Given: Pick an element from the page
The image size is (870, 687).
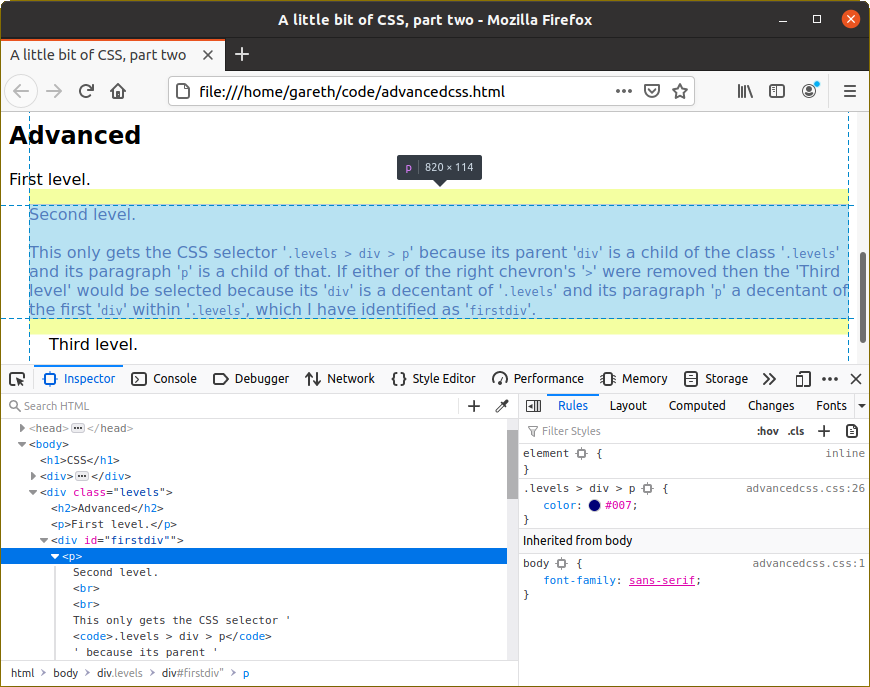Looking at the screenshot, I should click(17, 379).
